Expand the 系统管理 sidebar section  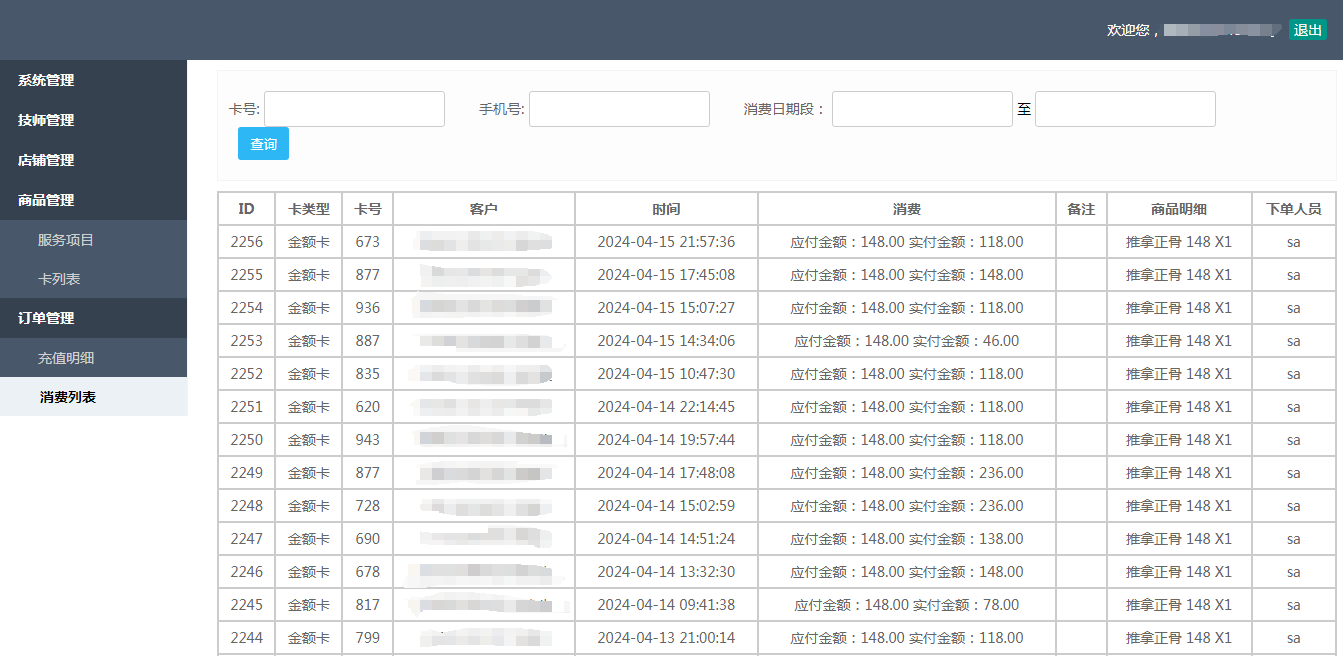pos(46,80)
